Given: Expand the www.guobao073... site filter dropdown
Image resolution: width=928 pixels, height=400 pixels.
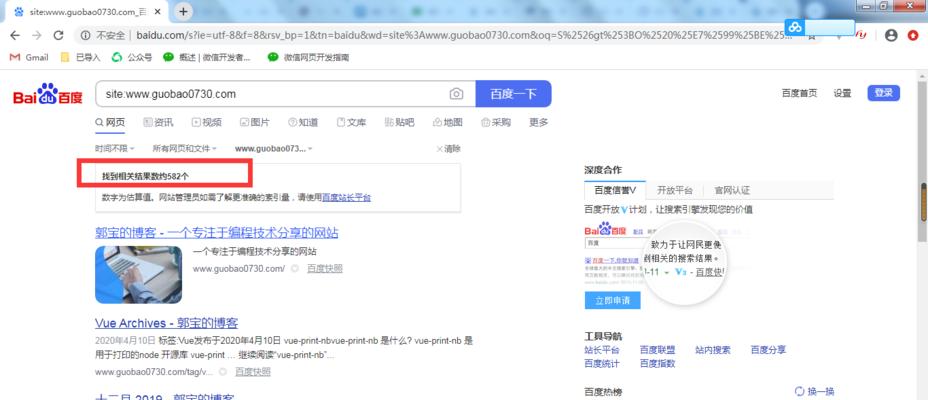Looking at the screenshot, I should tap(273, 149).
